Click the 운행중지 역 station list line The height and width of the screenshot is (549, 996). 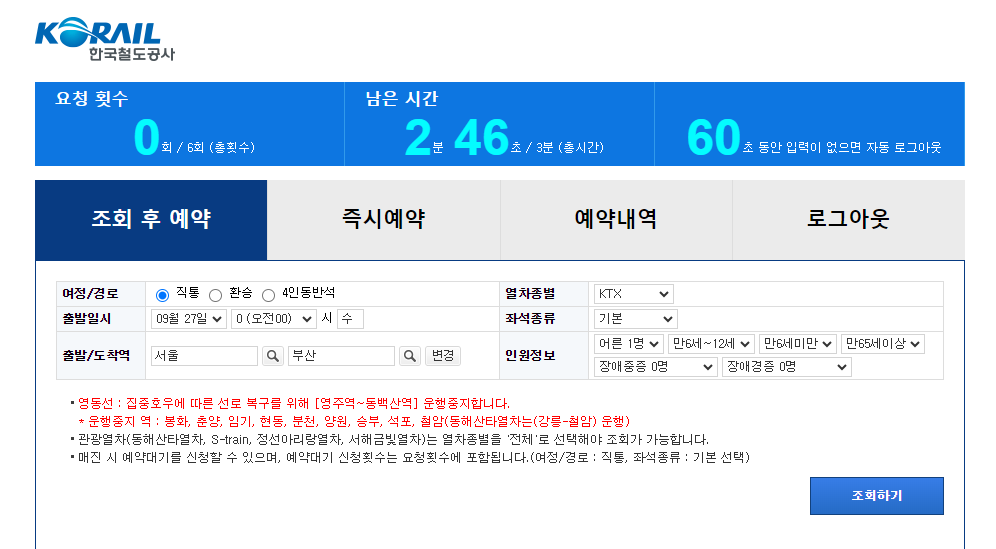point(354,421)
